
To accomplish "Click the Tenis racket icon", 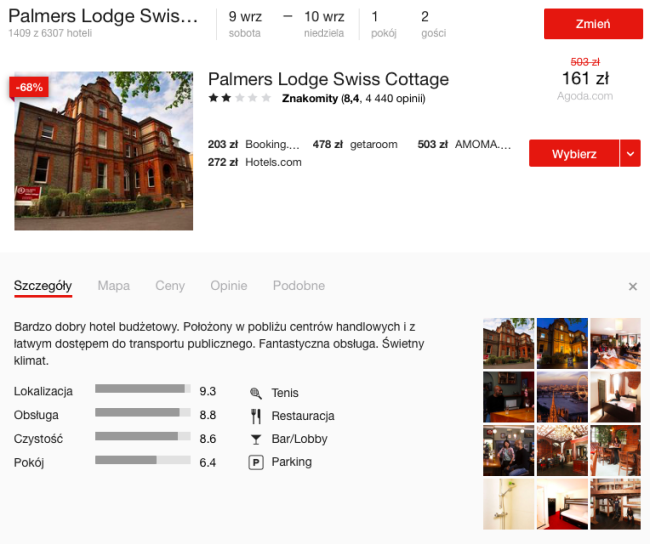I will coord(256,393).
